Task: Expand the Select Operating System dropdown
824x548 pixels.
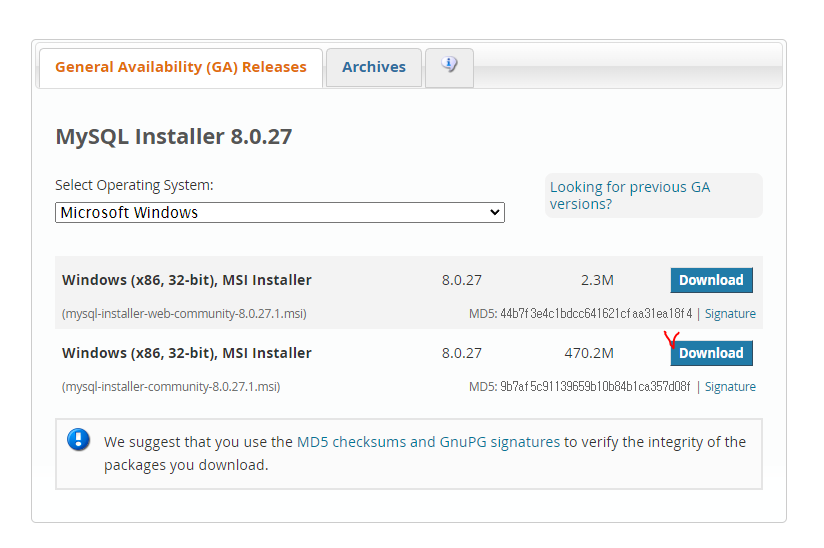Action: pos(280,213)
